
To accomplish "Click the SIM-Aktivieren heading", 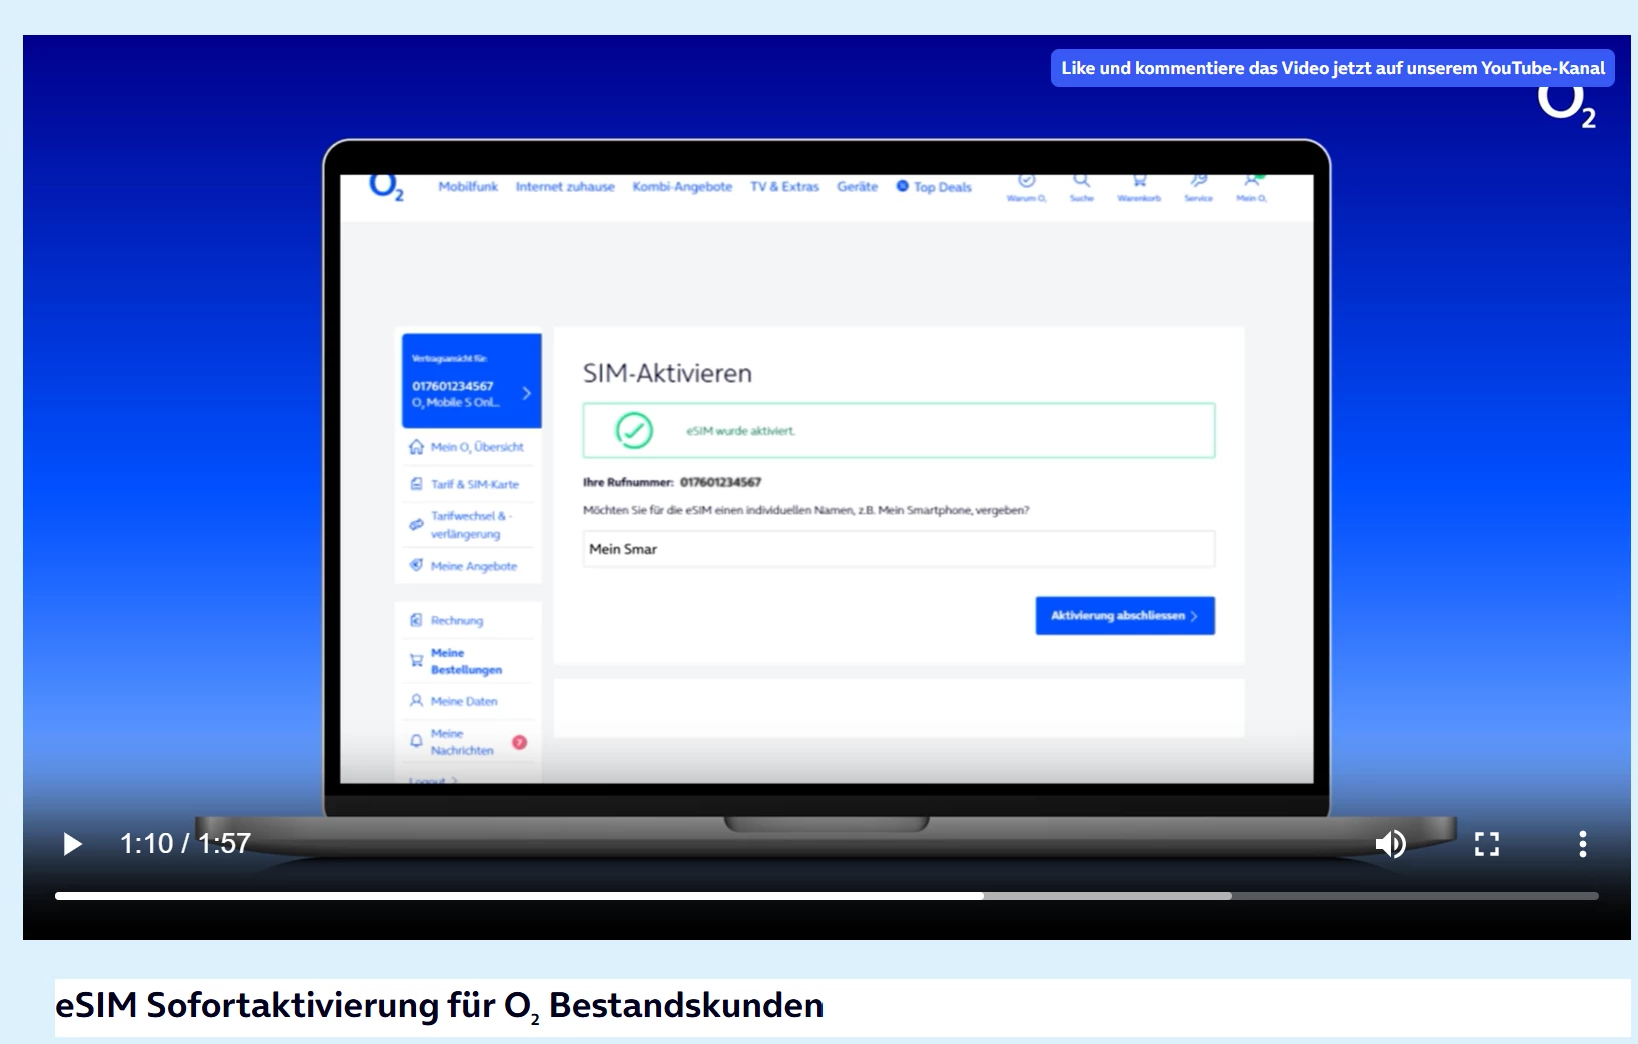I will pyautogui.click(x=667, y=373).
